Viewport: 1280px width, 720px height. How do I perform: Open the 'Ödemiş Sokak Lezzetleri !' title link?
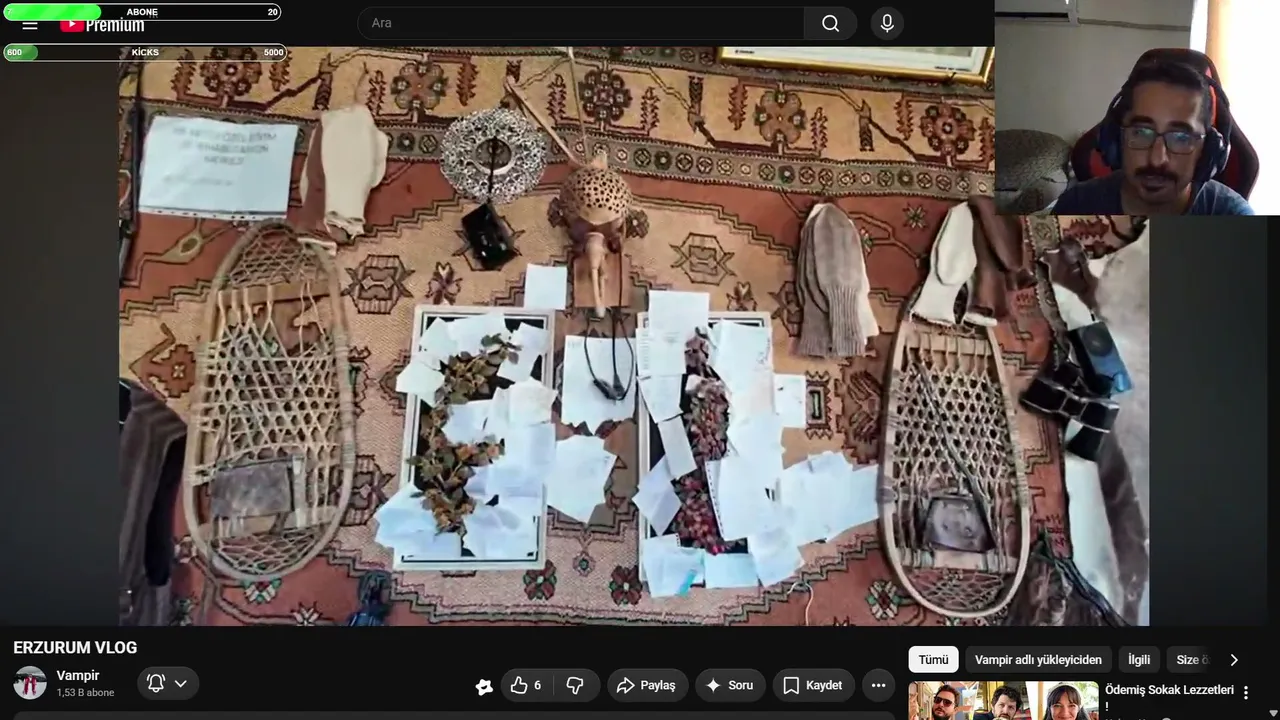click(1169, 698)
